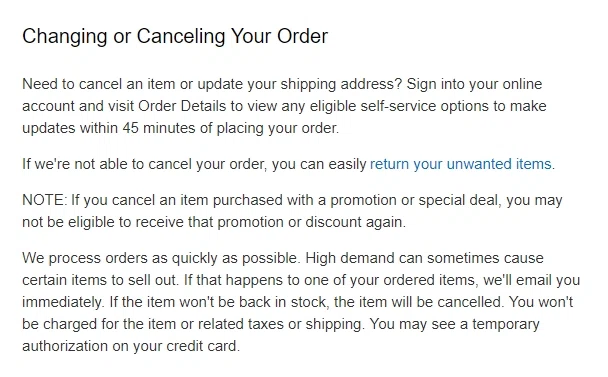Click the phrase 'eligible self-service options'
The height and width of the screenshot is (377, 608).
click(399, 106)
